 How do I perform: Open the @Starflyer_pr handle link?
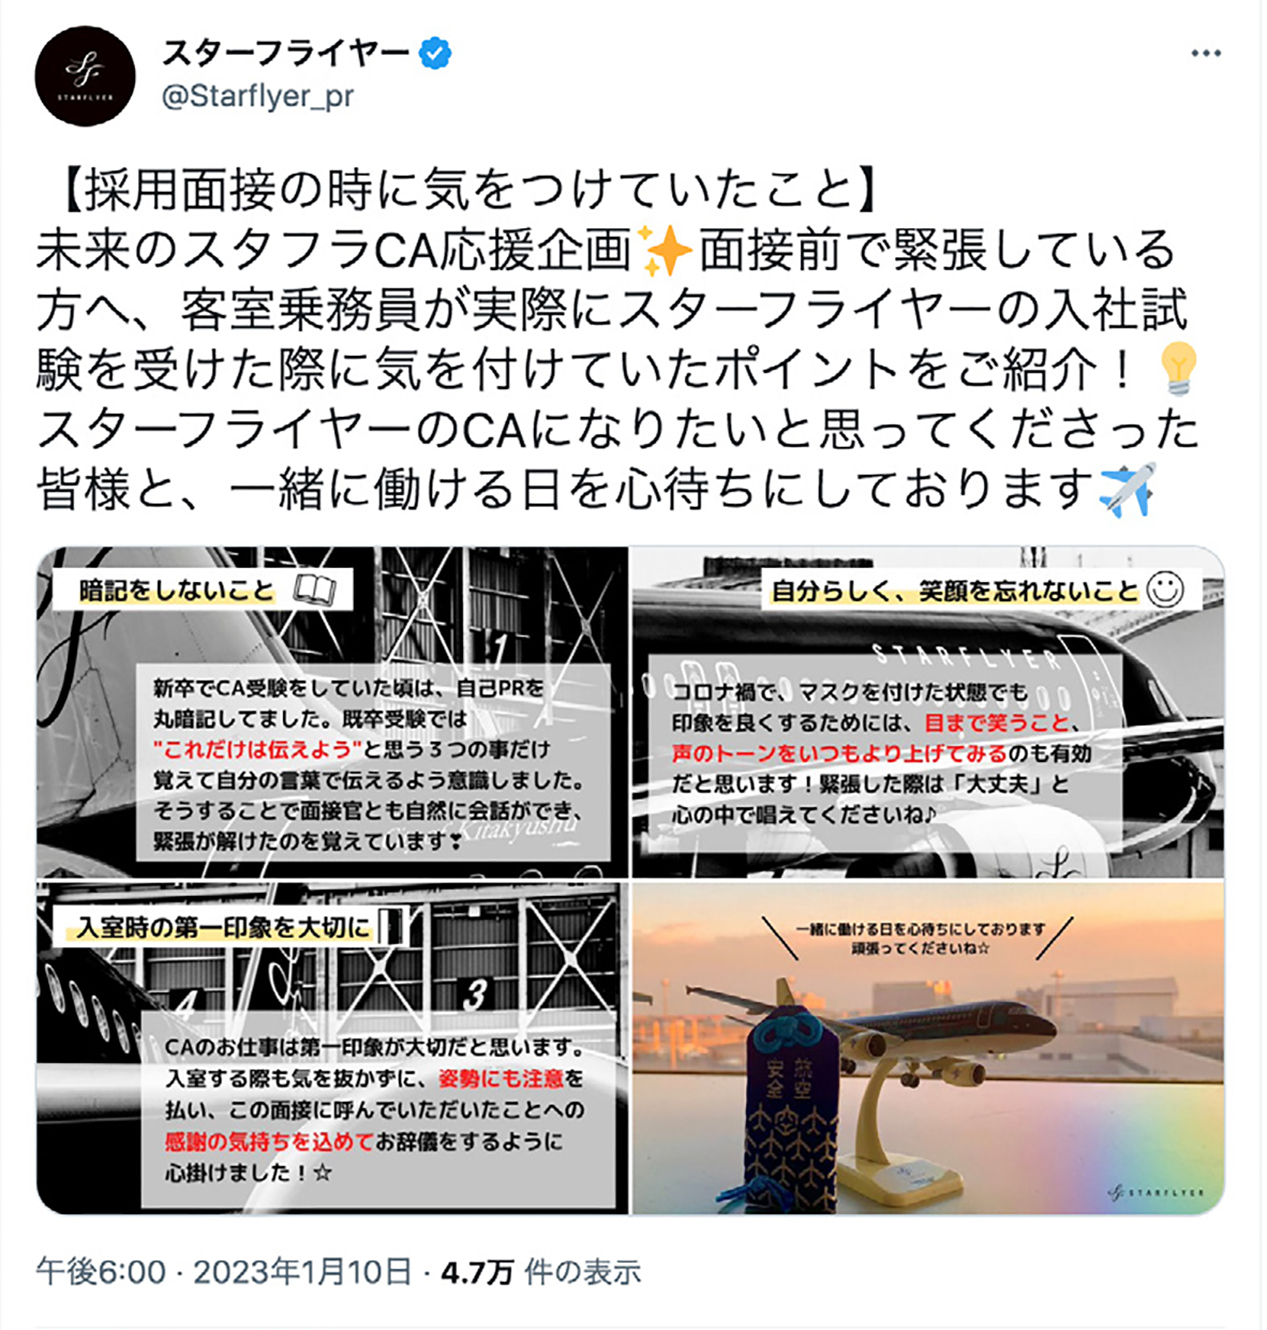258,96
